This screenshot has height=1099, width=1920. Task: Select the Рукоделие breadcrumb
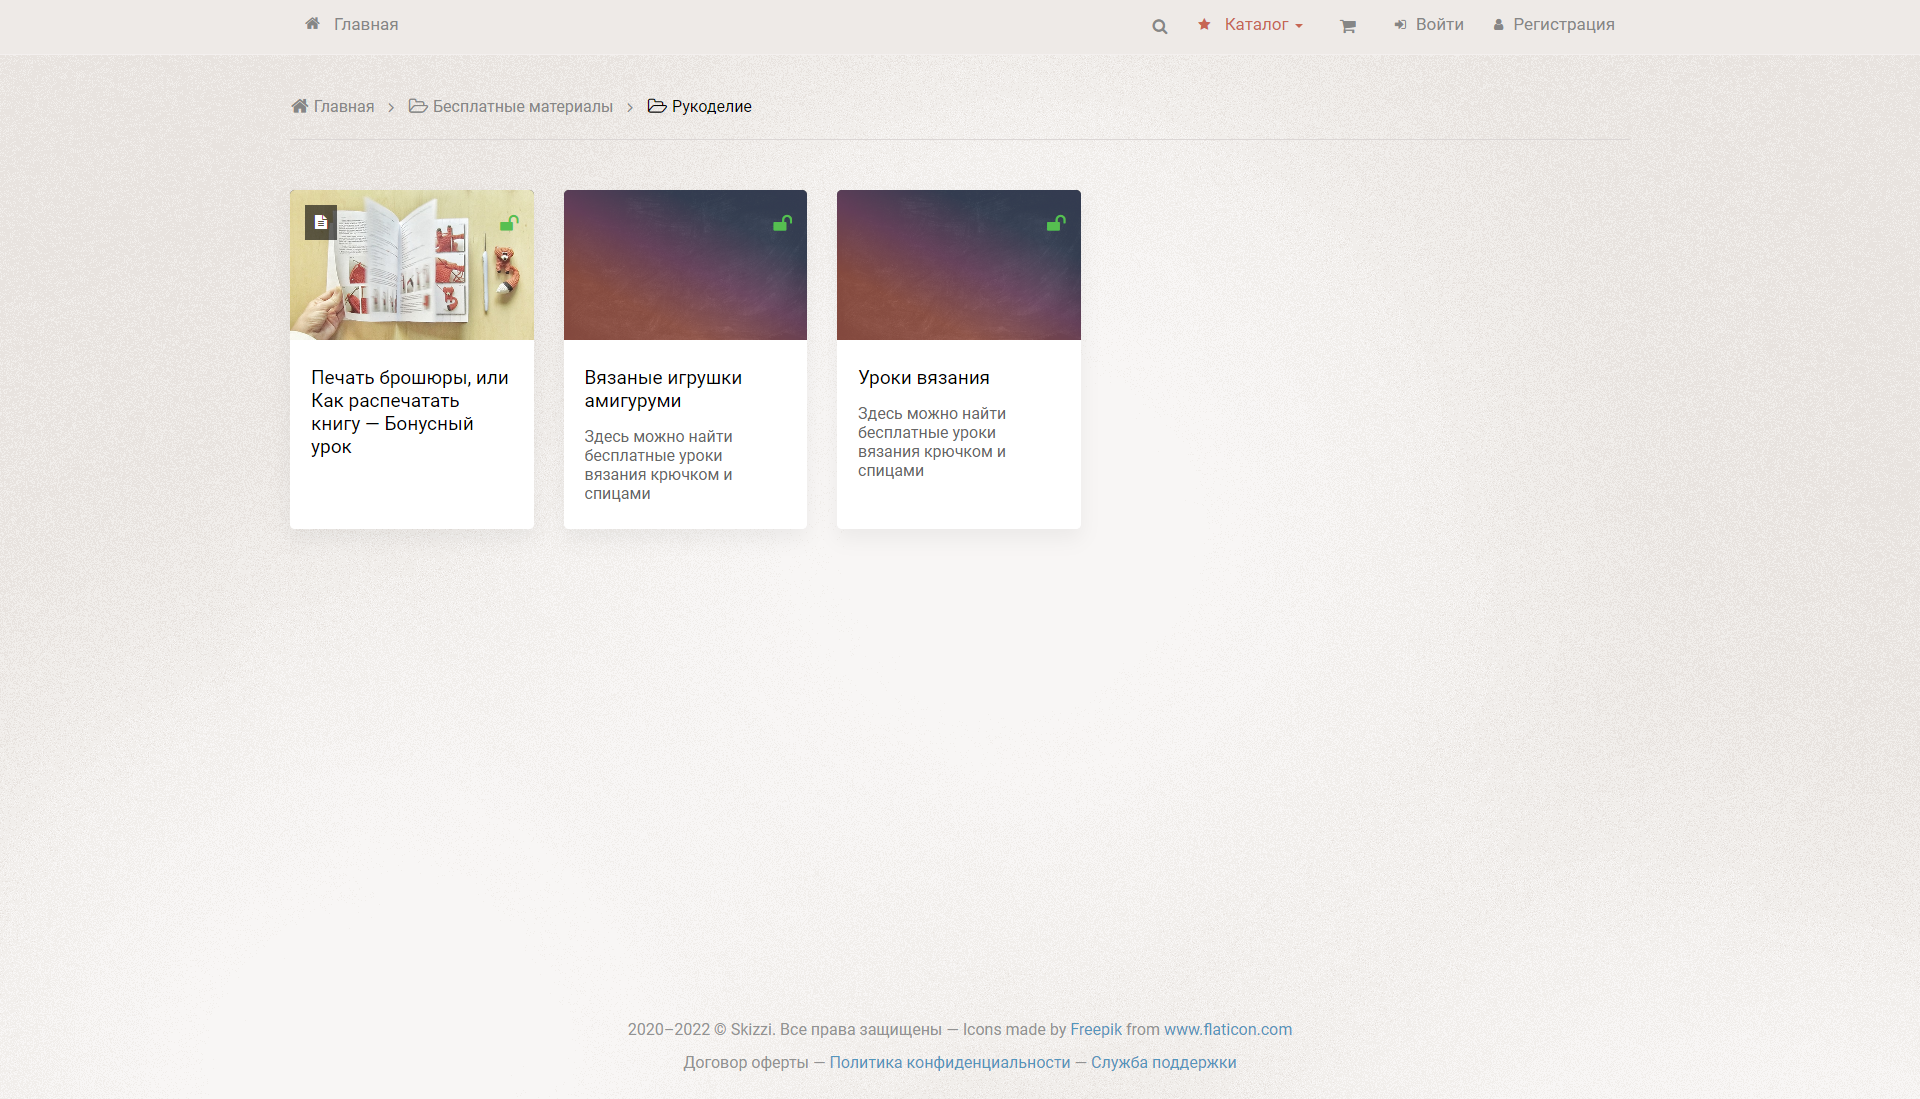(712, 106)
